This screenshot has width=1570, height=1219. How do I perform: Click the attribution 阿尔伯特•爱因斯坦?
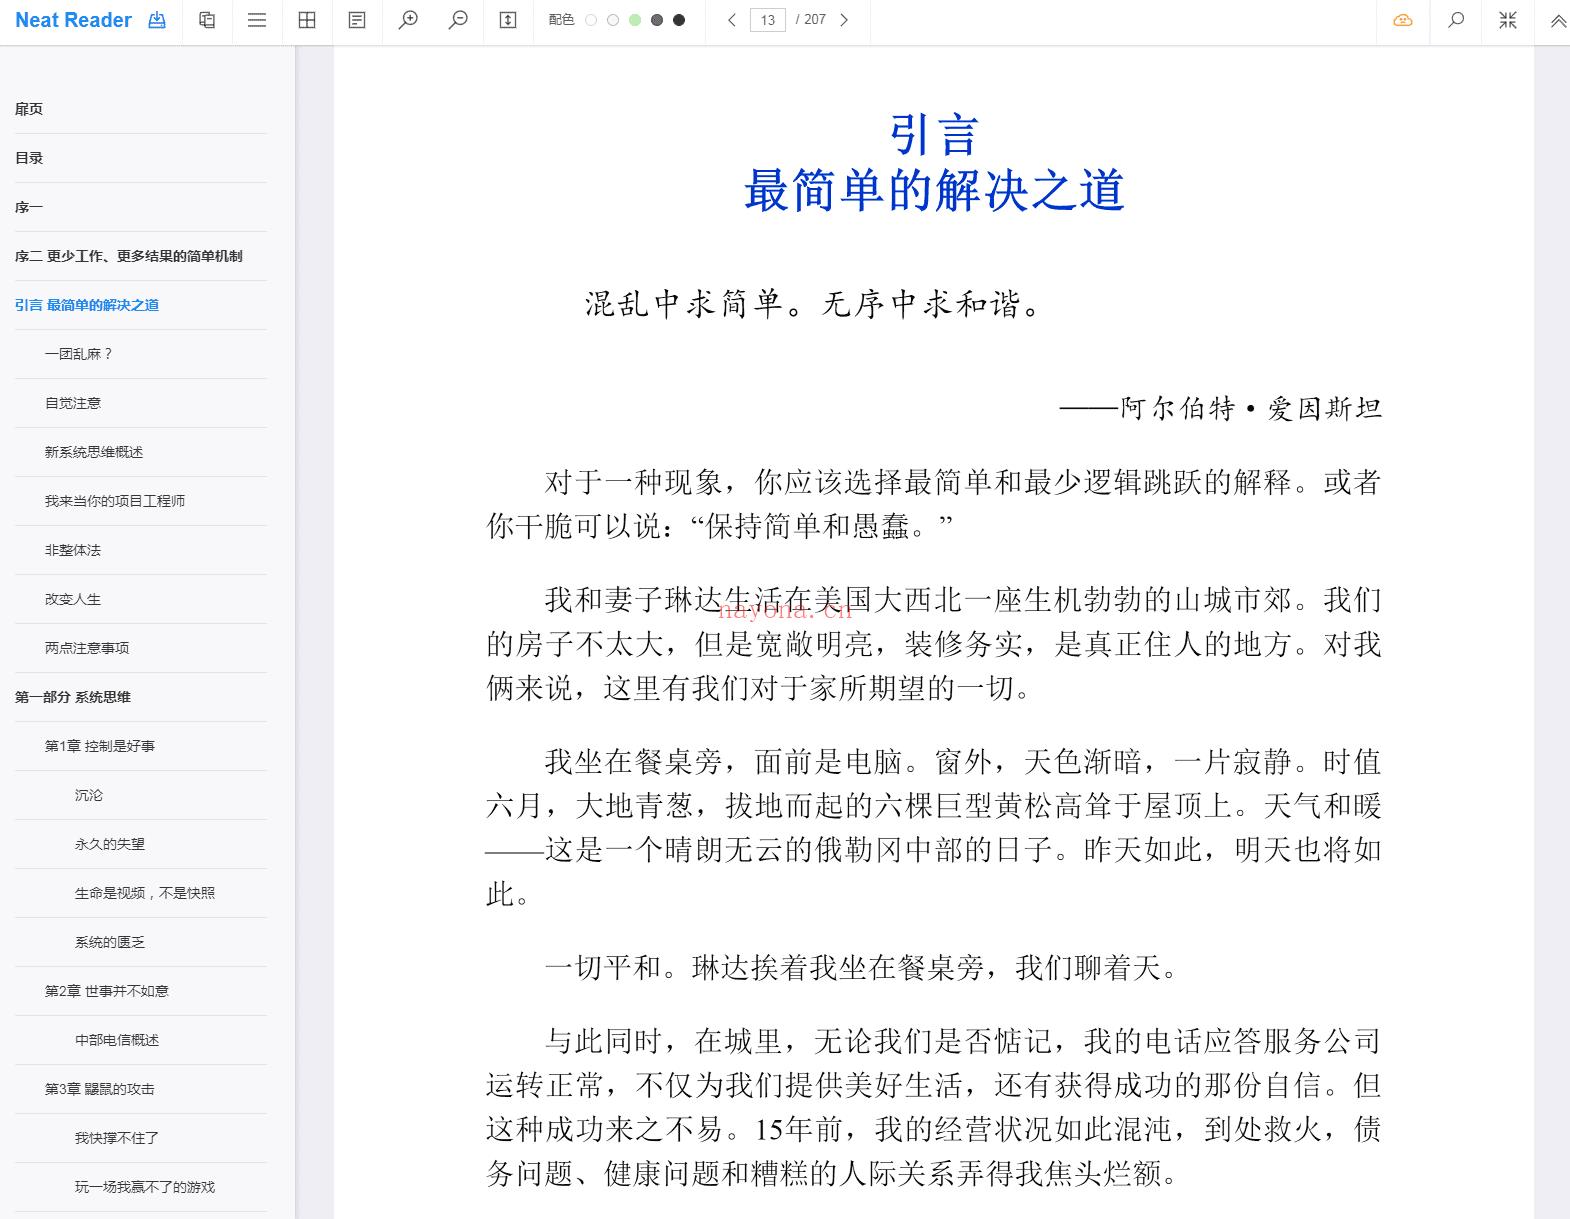point(1251,408)
